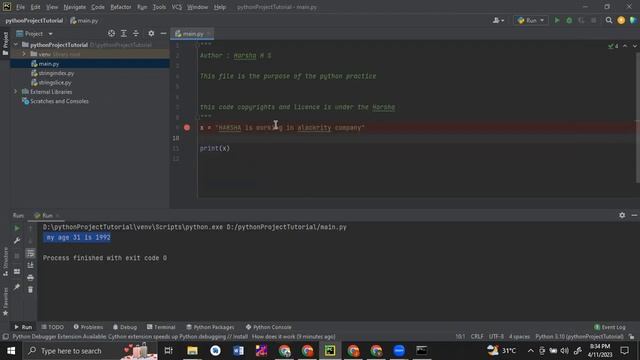Clear the Run console with trash icon
The width and height of the screenshot is (640, 360).
pyautogui.click(x=30, y=290)
